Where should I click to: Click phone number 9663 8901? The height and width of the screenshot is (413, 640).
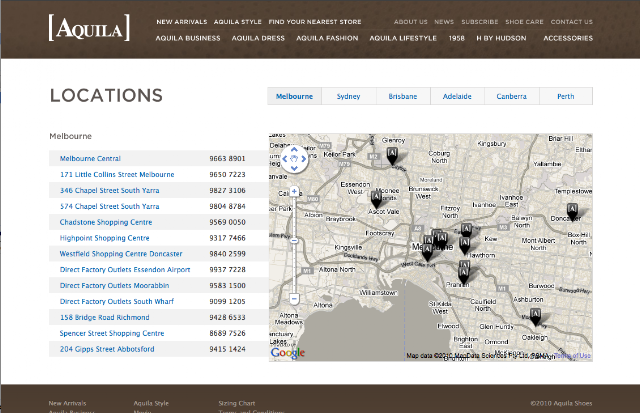point(227,158)
